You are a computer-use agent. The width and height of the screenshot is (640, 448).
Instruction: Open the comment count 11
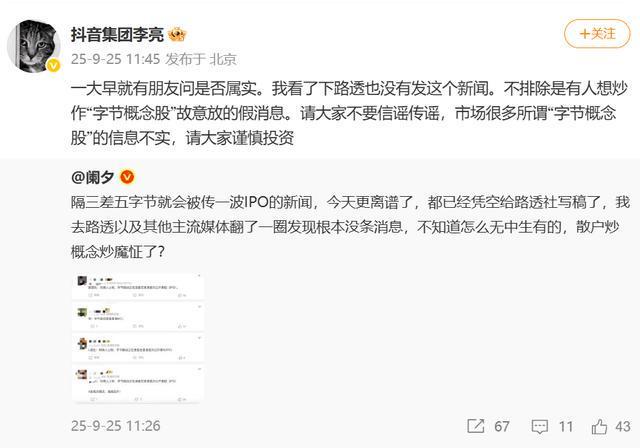pyautogui.click(x=566, y=426)
